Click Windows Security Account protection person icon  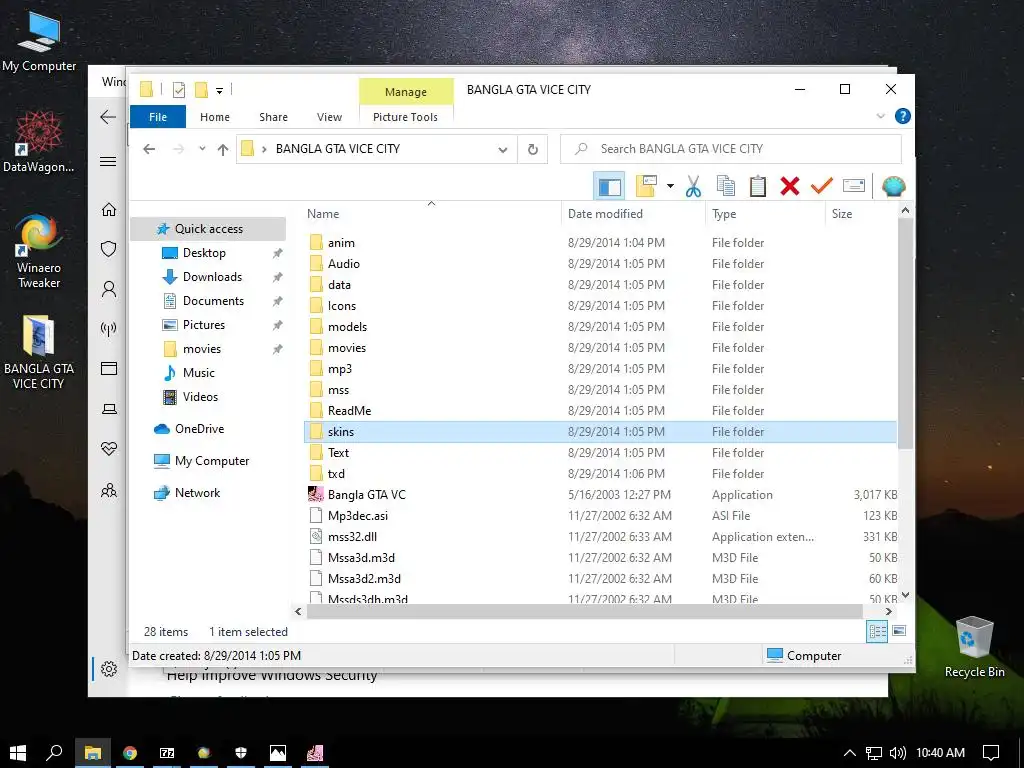coord(109,289)
